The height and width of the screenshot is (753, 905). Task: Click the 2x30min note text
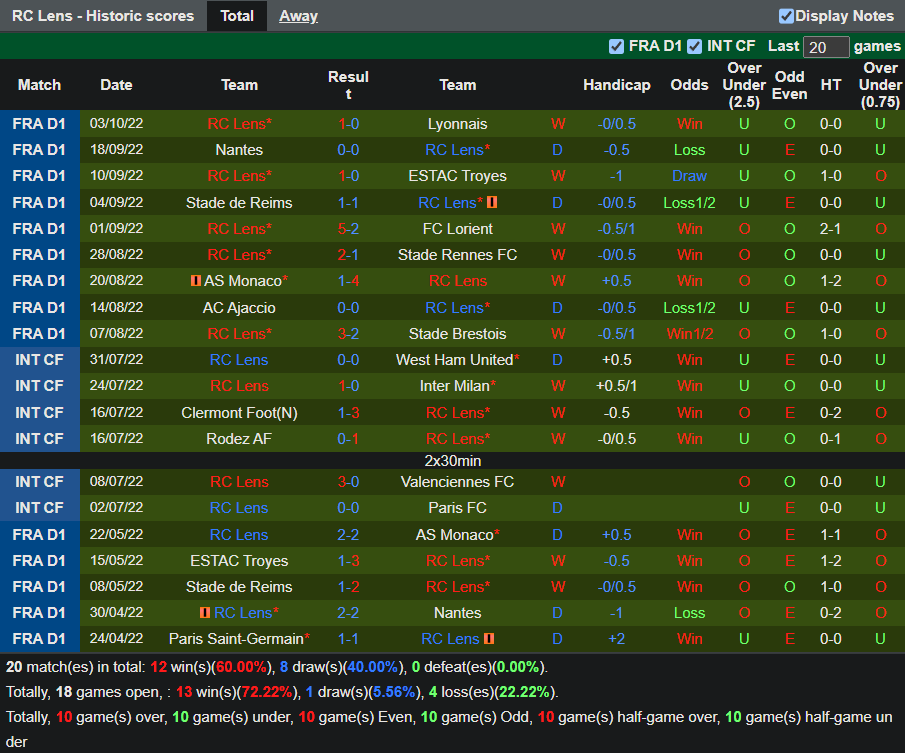coord(452,460)
